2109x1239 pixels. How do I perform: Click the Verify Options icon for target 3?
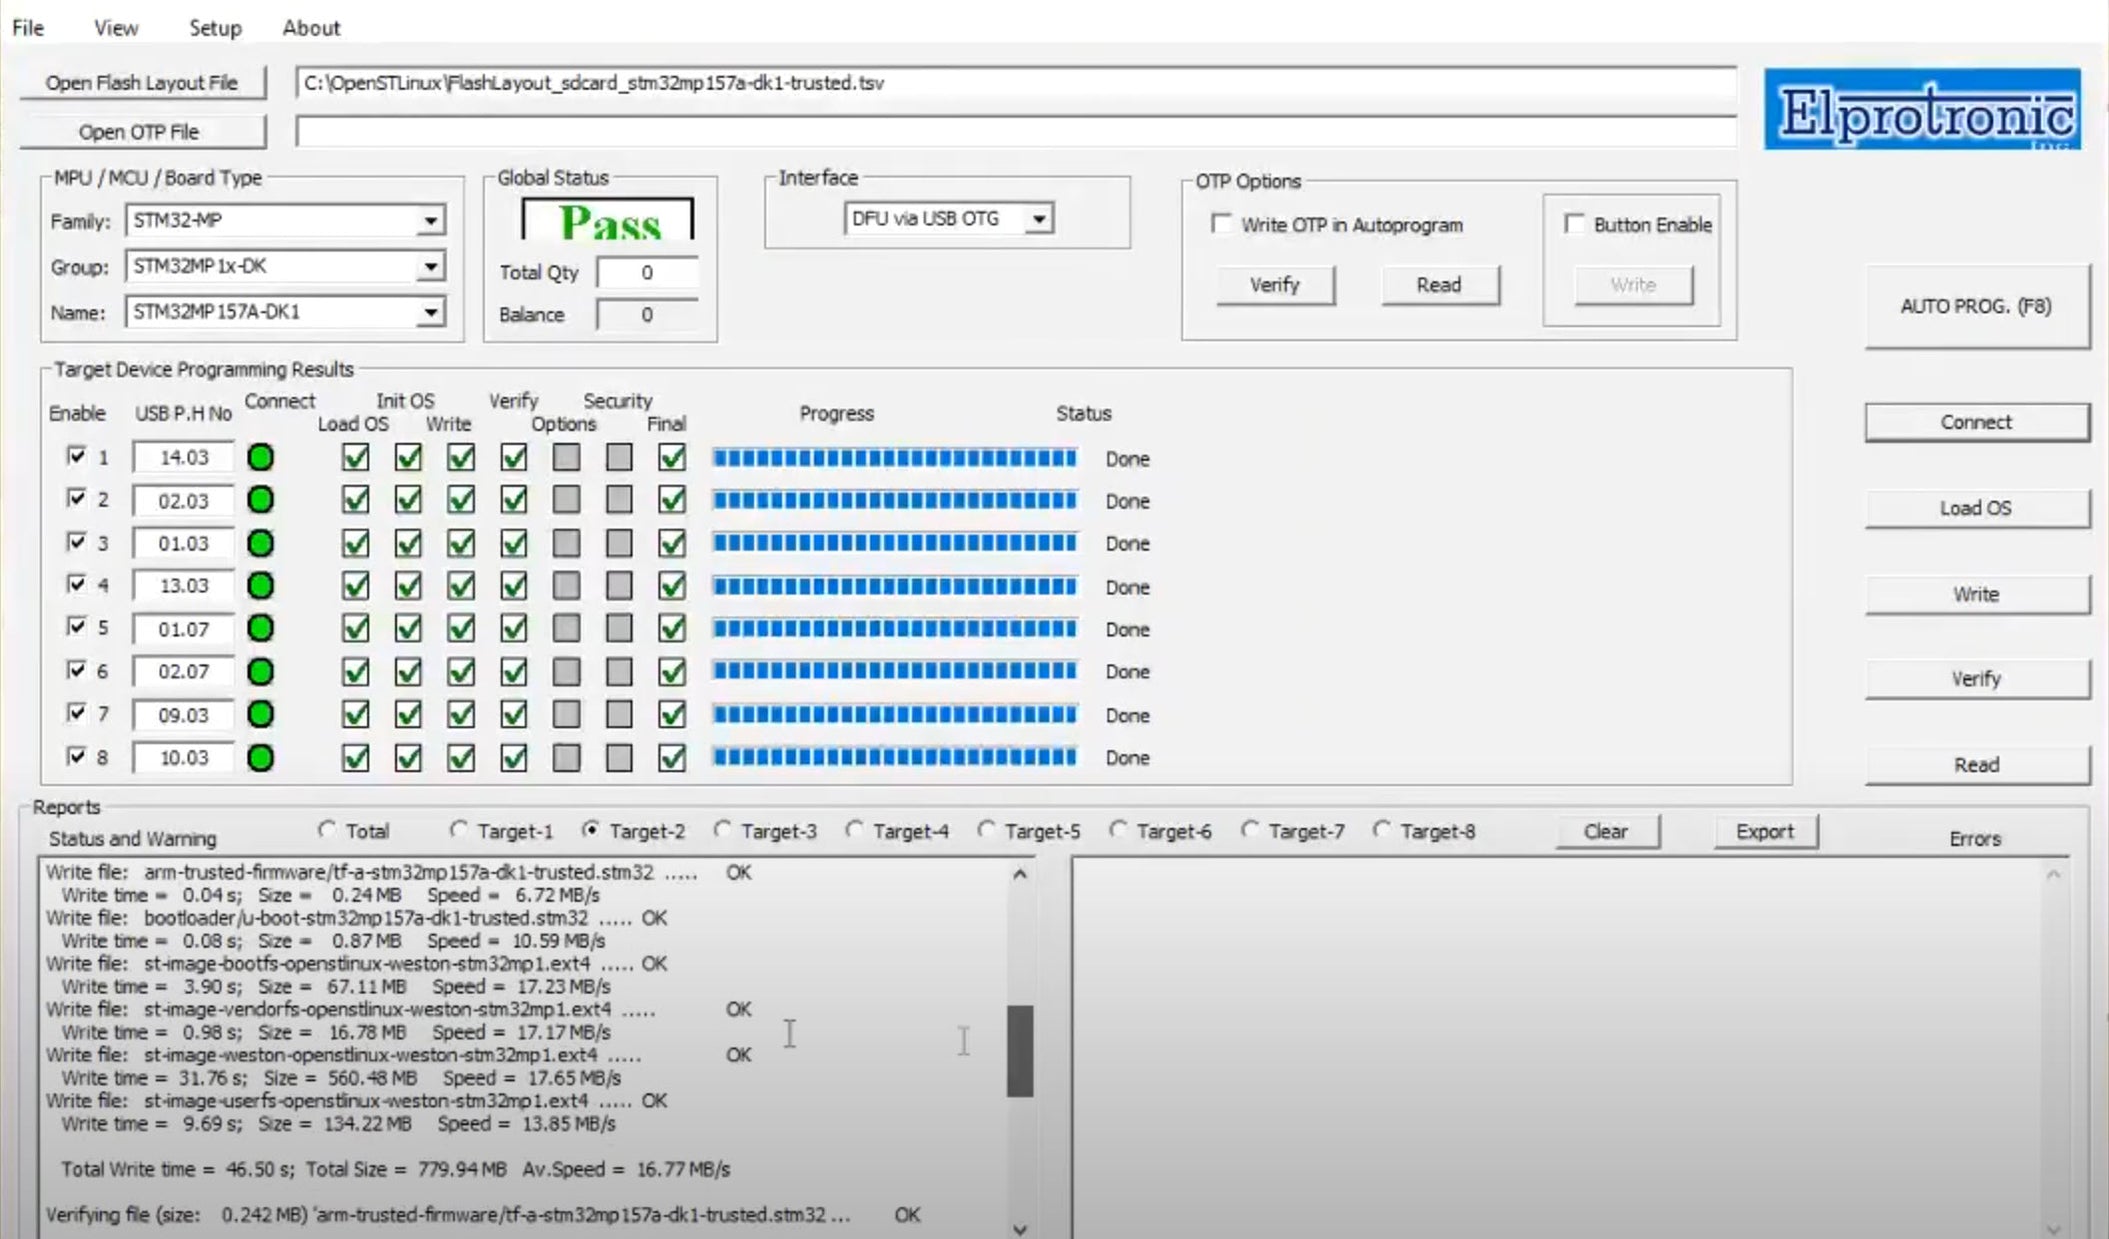pyautogui.click(x=566, y=543)
